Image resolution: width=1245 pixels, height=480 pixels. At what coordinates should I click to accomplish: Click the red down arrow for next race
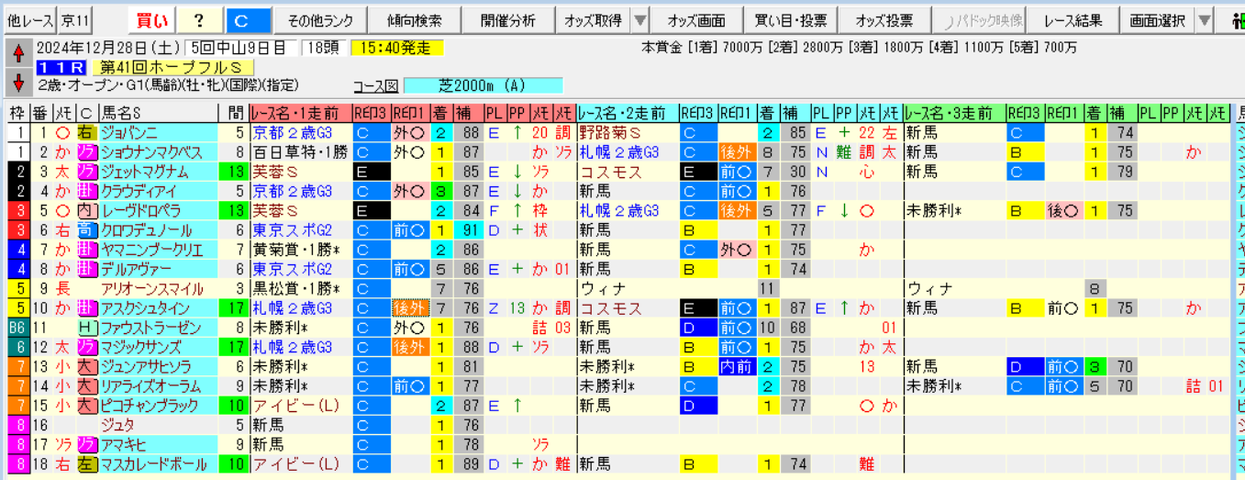point(18,81)
